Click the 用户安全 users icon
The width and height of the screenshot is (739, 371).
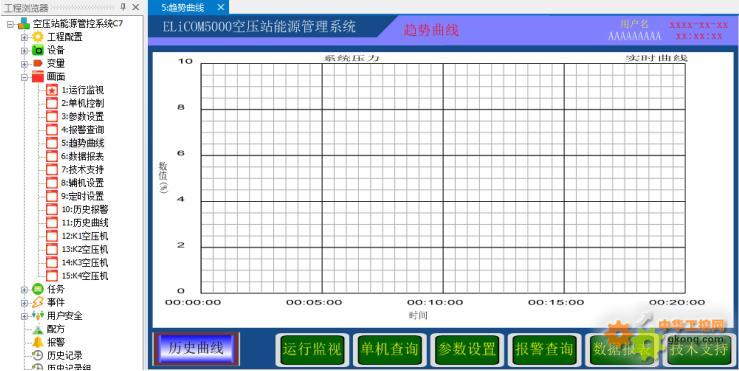click(38, 315)
